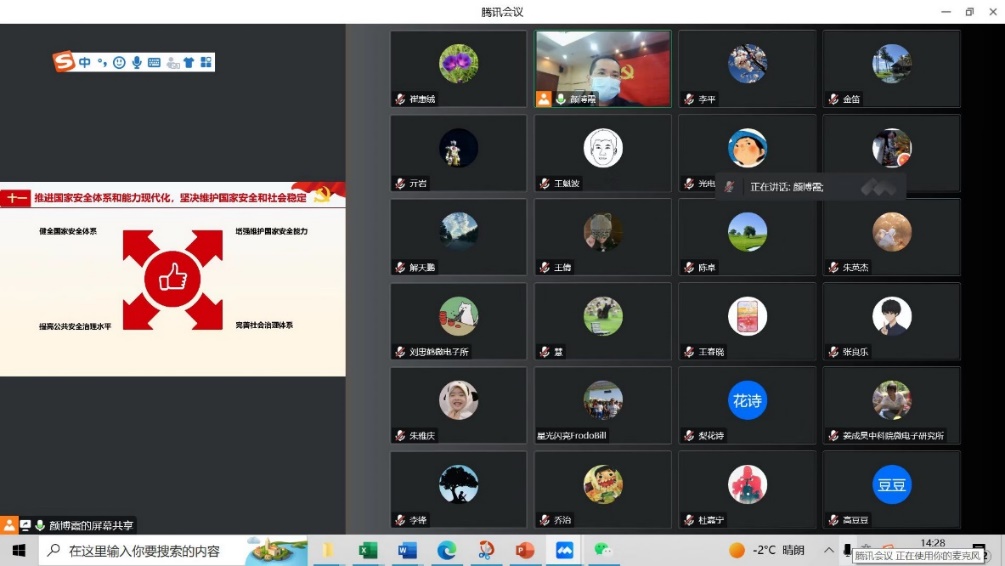Click the taskbar search input box
Image resolution: width=1005 pixels, height=566 pixels.
coord(150,550)
